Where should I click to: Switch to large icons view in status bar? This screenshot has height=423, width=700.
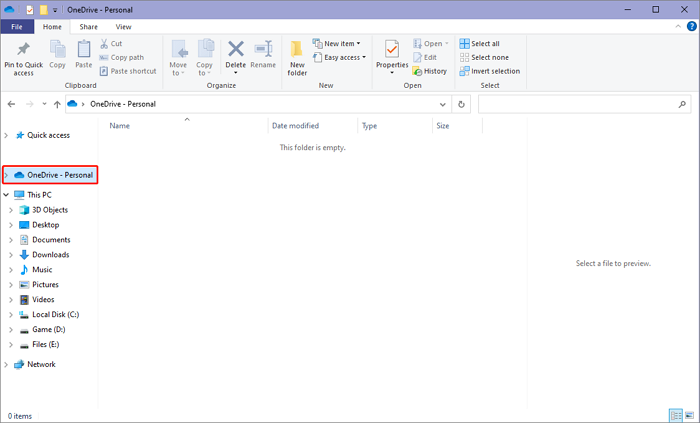tap(687, 415)
